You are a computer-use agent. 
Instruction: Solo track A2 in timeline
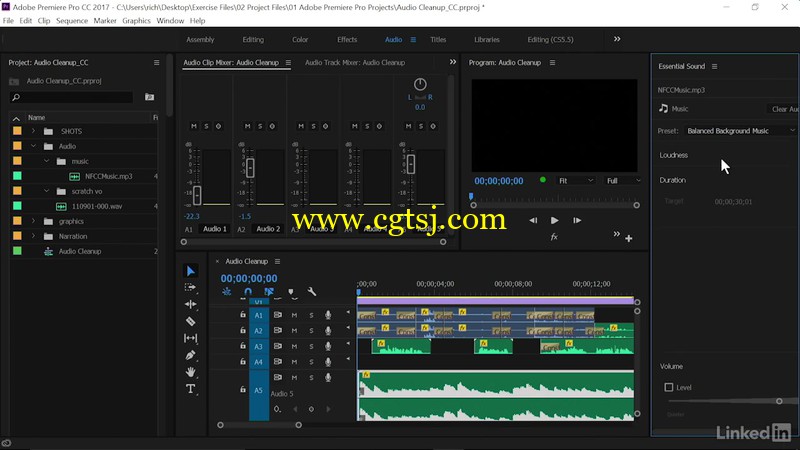click(x=311, y=331)
